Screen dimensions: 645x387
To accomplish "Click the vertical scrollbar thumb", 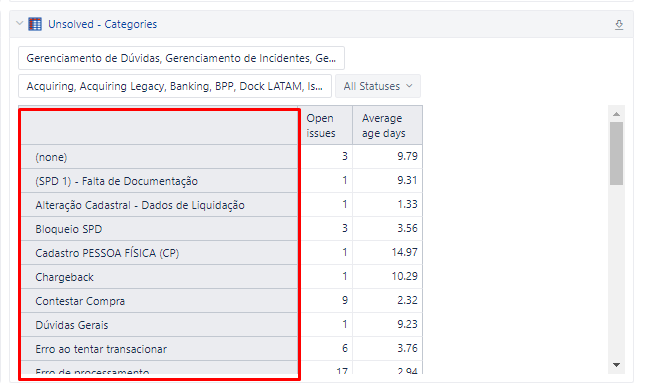I will point(616,153).
